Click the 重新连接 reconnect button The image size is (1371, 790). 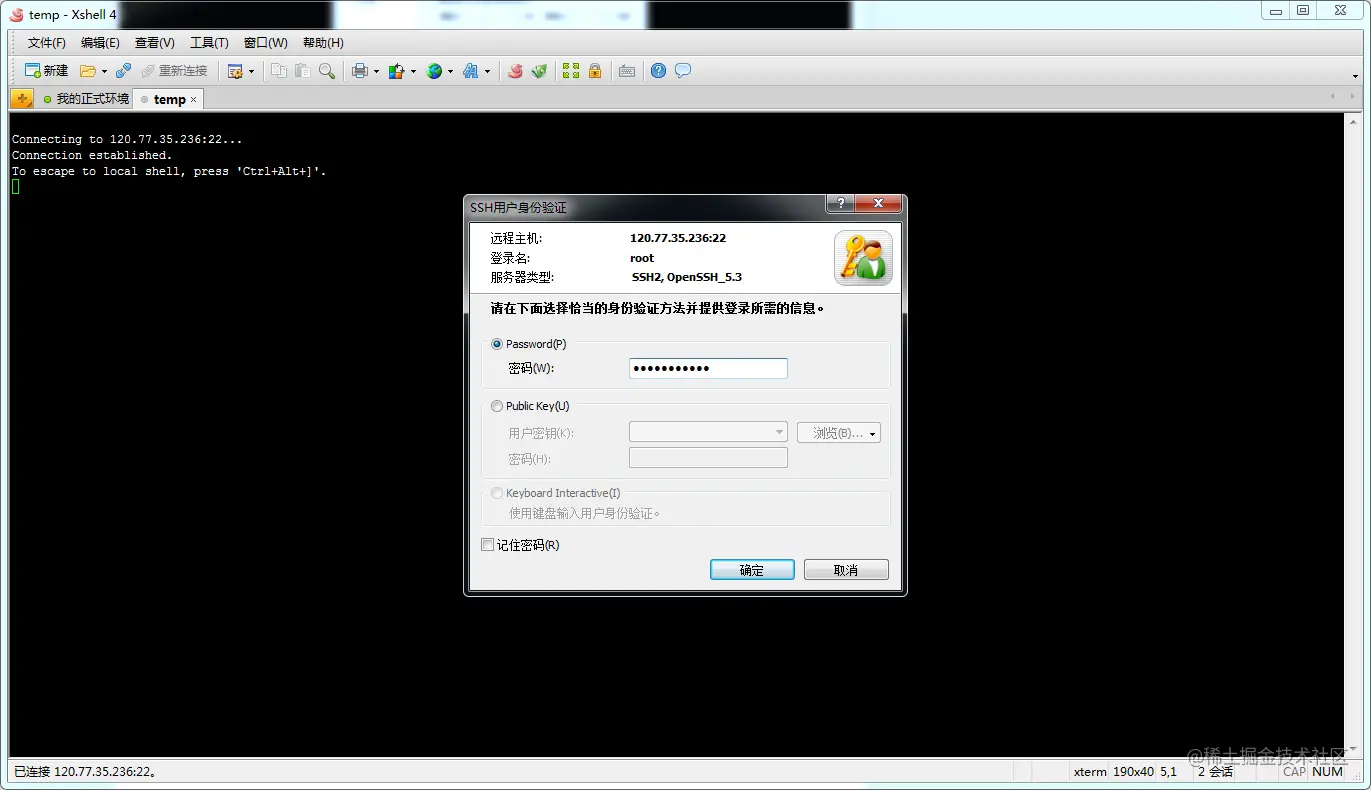pos(174,71)
